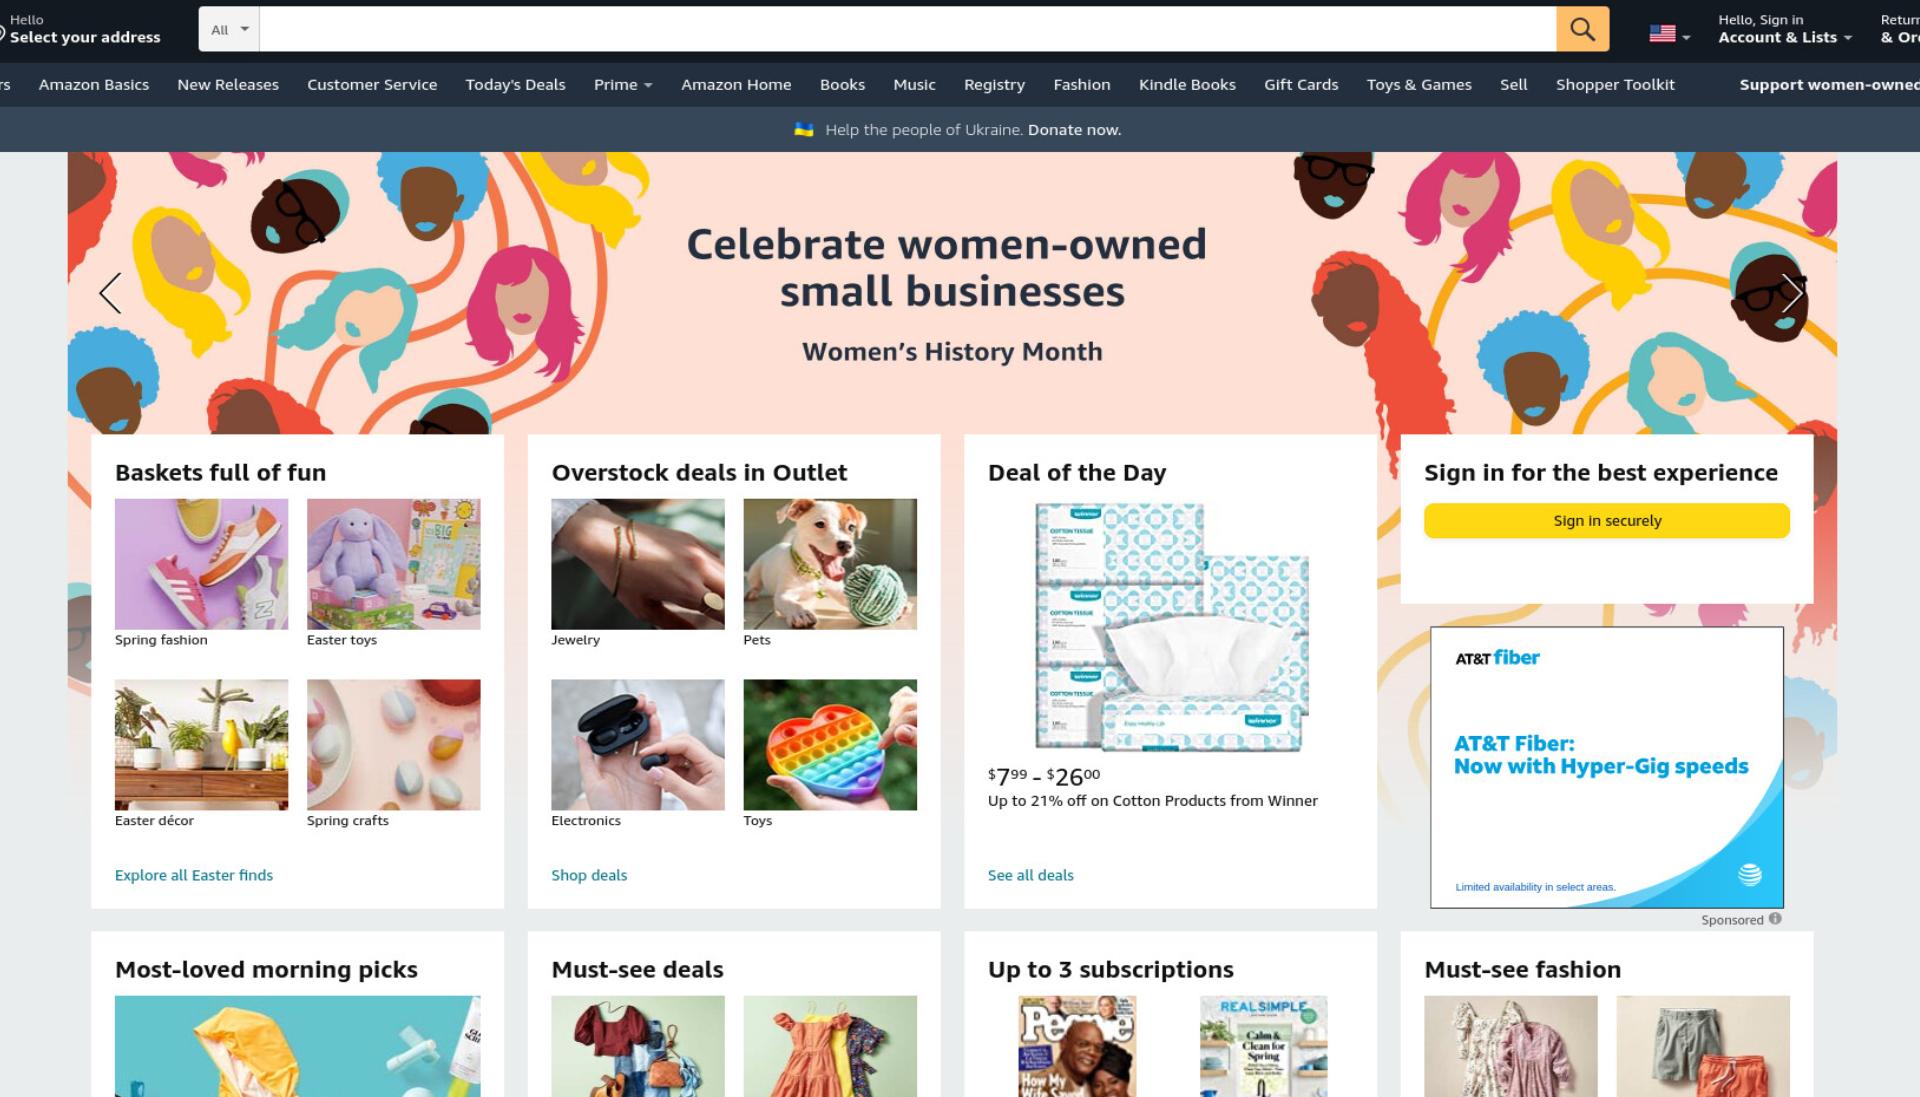Advance the banner with the right arrow
This screenshot has width=1920, height=1097.
tap(1792, 293)
